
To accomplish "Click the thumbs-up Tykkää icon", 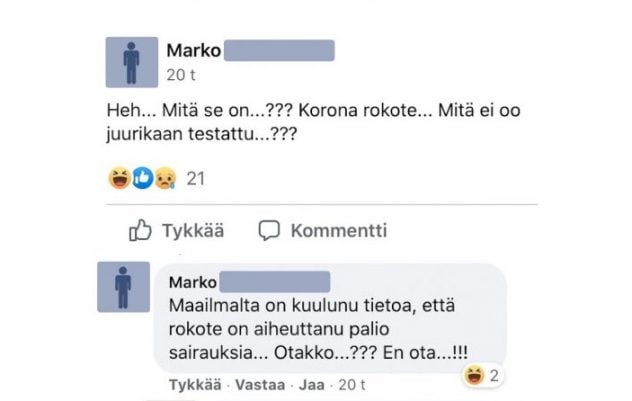I will click(x=140, y=230).
